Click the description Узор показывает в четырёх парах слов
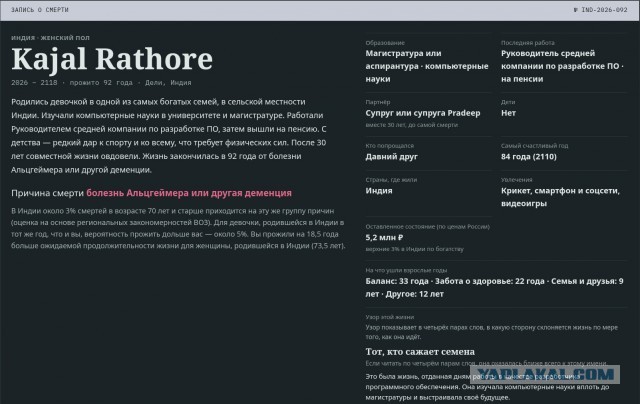 tap(491, 332)
